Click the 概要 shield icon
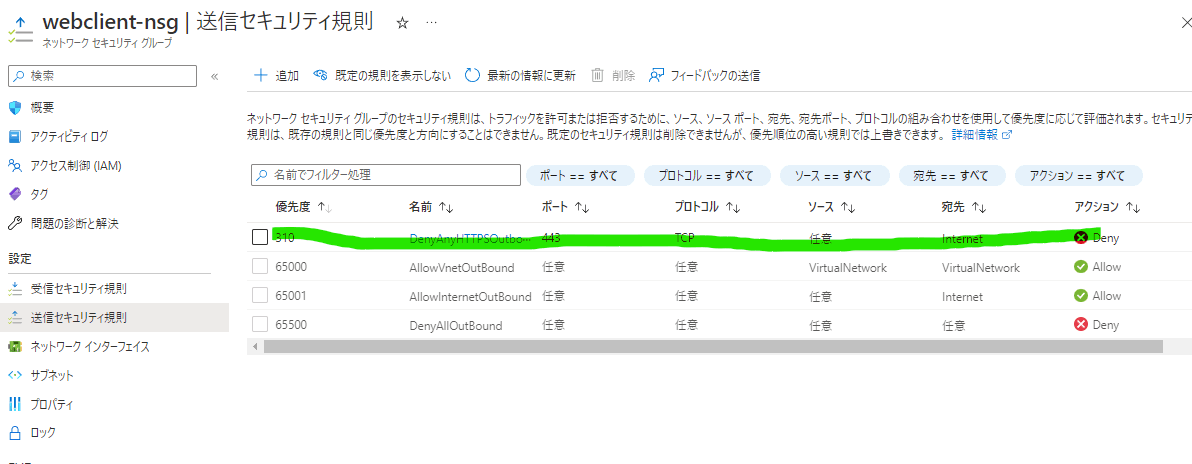The image size is (1192, 464). click(x=14, y=107)
